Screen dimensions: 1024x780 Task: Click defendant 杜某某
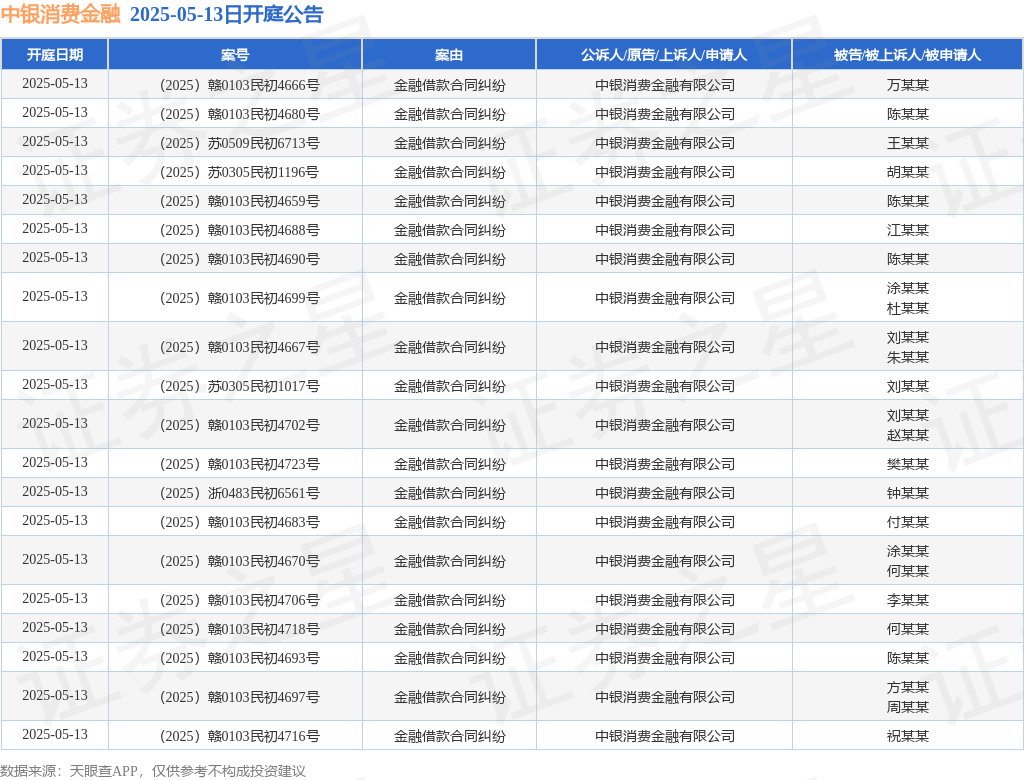pyautogui.click(x=908, y=308)
